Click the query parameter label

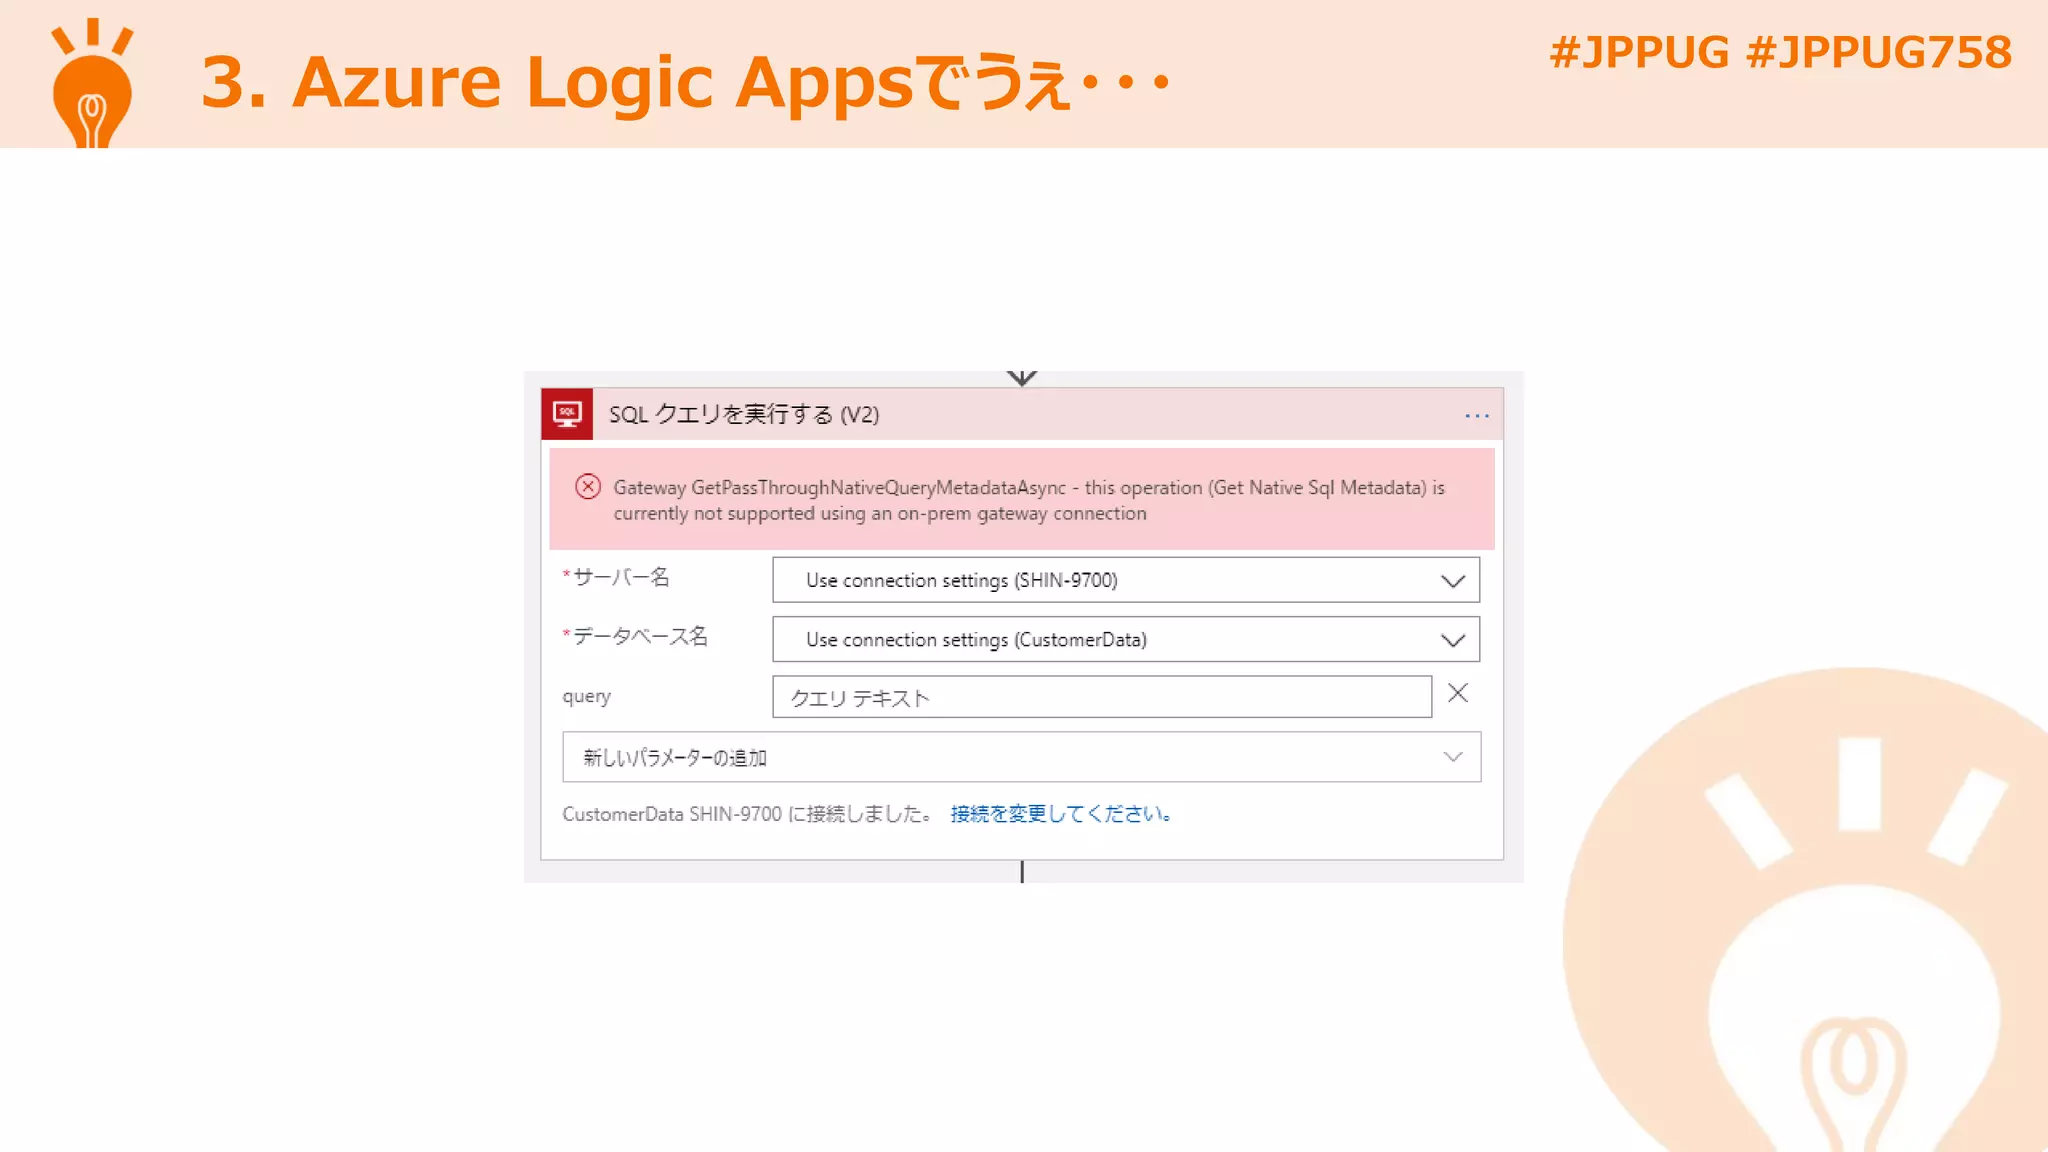click(x=586, y=696)
